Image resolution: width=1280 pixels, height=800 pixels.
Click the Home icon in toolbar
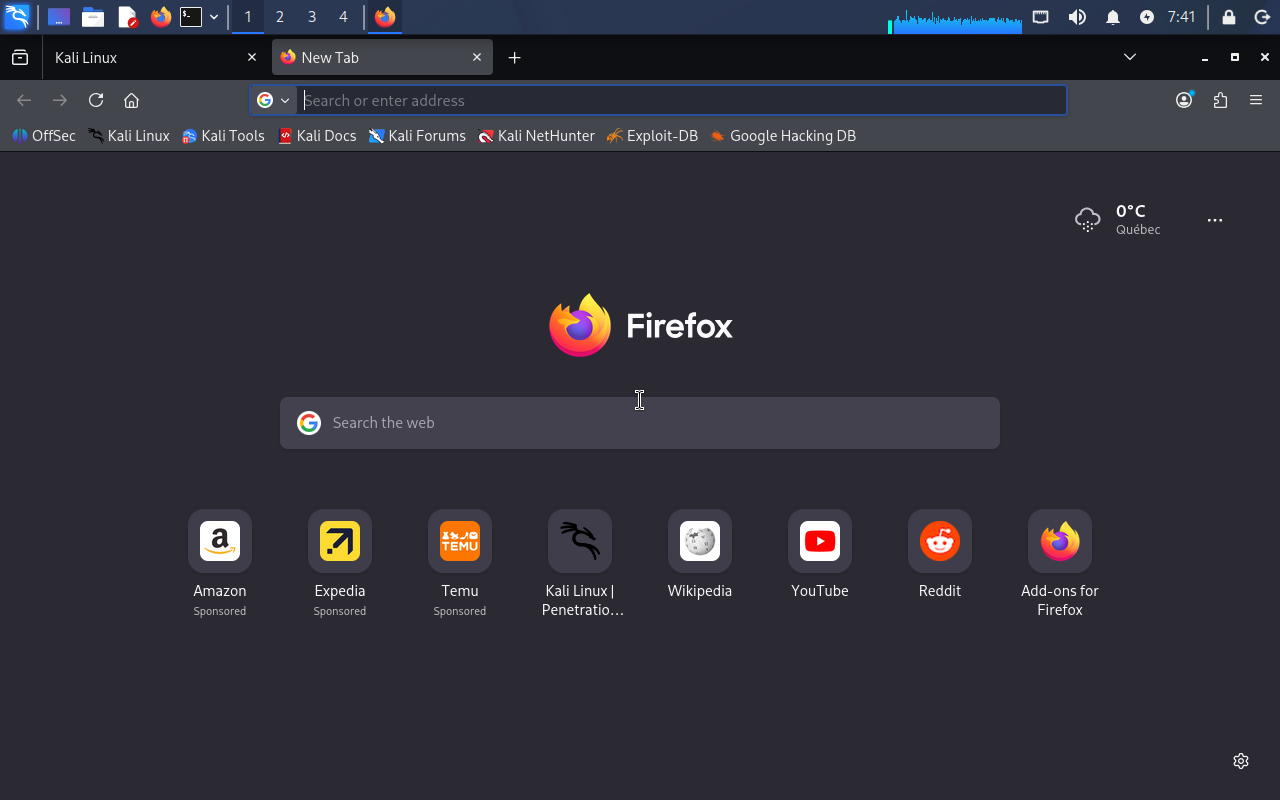point(131,100)
